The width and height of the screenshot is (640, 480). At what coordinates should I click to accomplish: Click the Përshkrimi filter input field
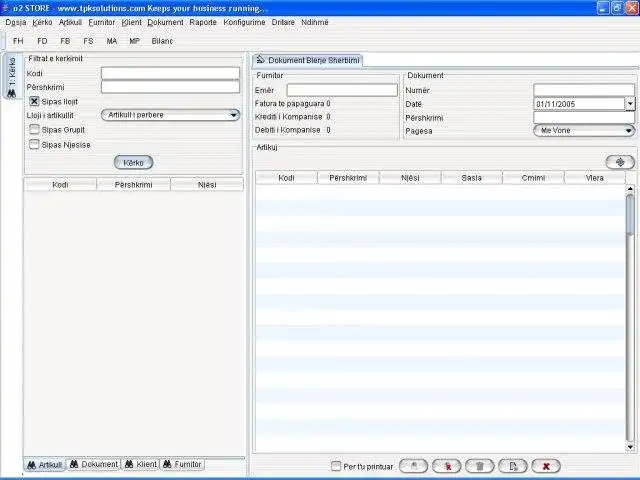pyautogui.click(x=170, y=87)
